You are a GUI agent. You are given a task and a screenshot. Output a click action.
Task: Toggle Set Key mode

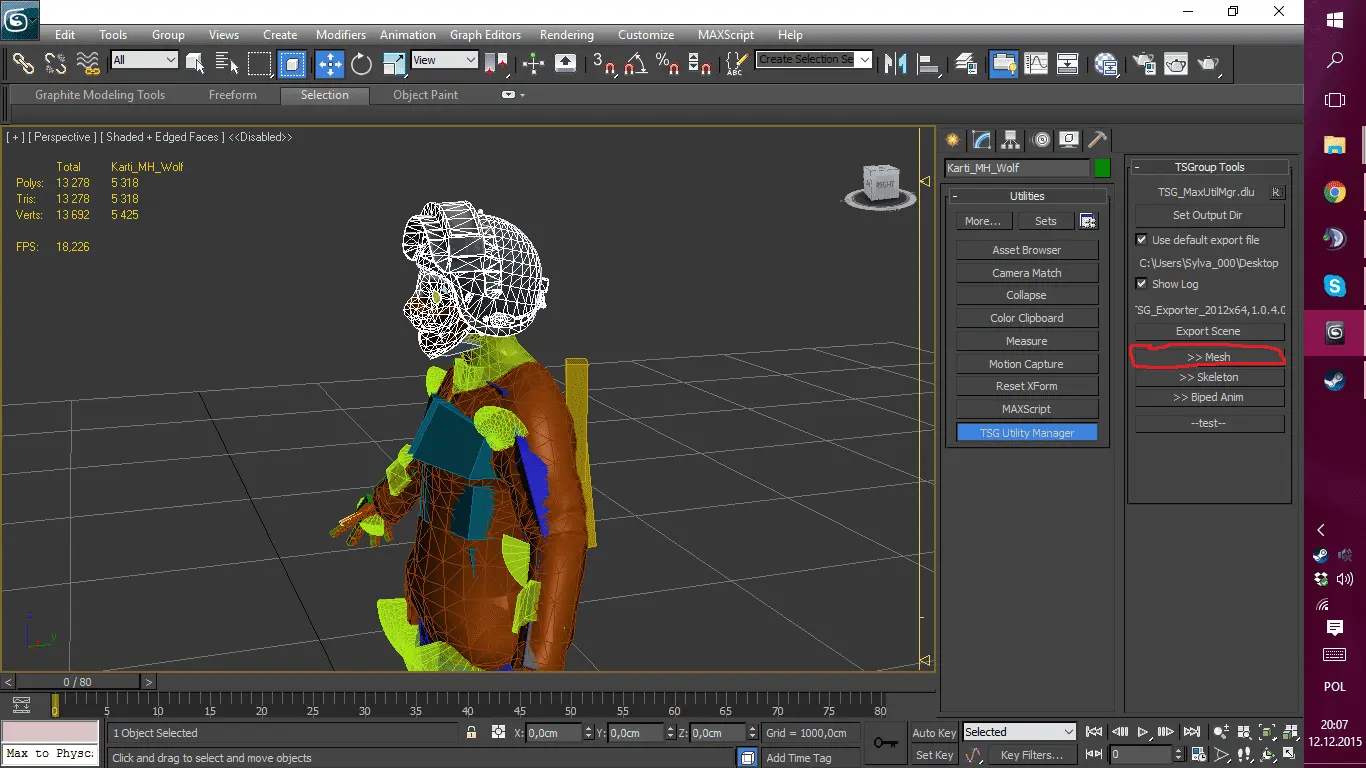point(934,755)
